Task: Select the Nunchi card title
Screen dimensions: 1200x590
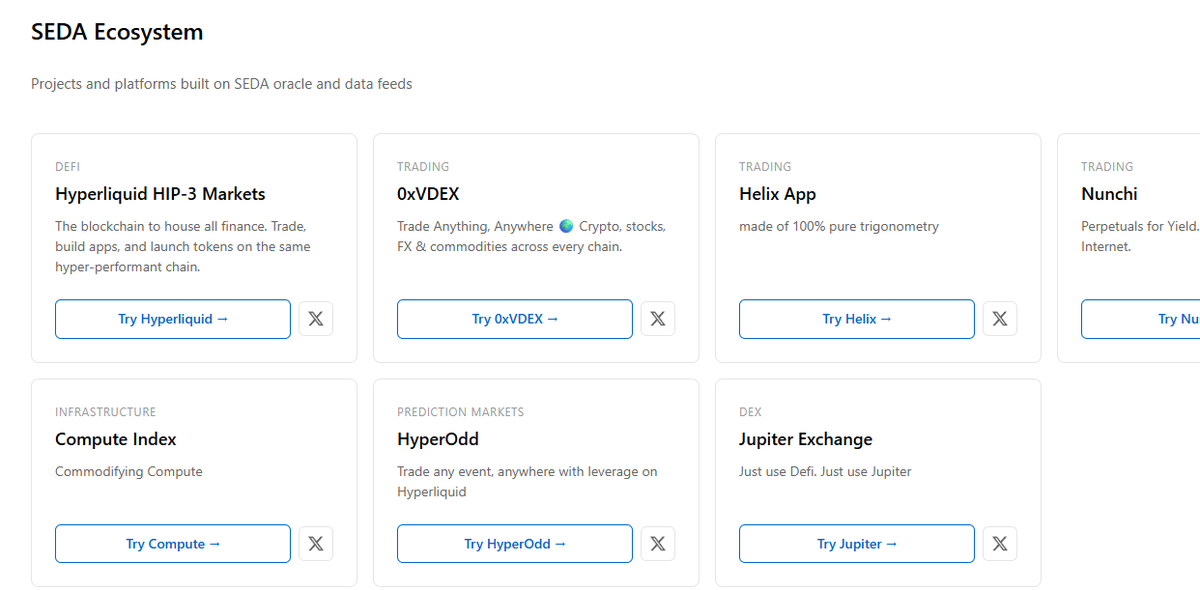Action: (x=1109, y=194)
